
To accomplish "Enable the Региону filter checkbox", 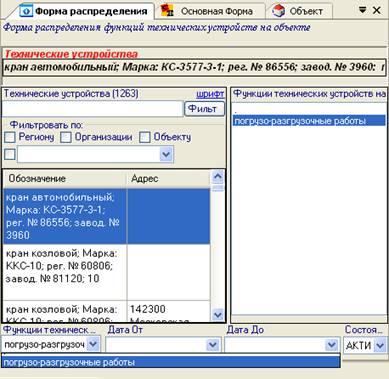I will [x=9, y=137].
